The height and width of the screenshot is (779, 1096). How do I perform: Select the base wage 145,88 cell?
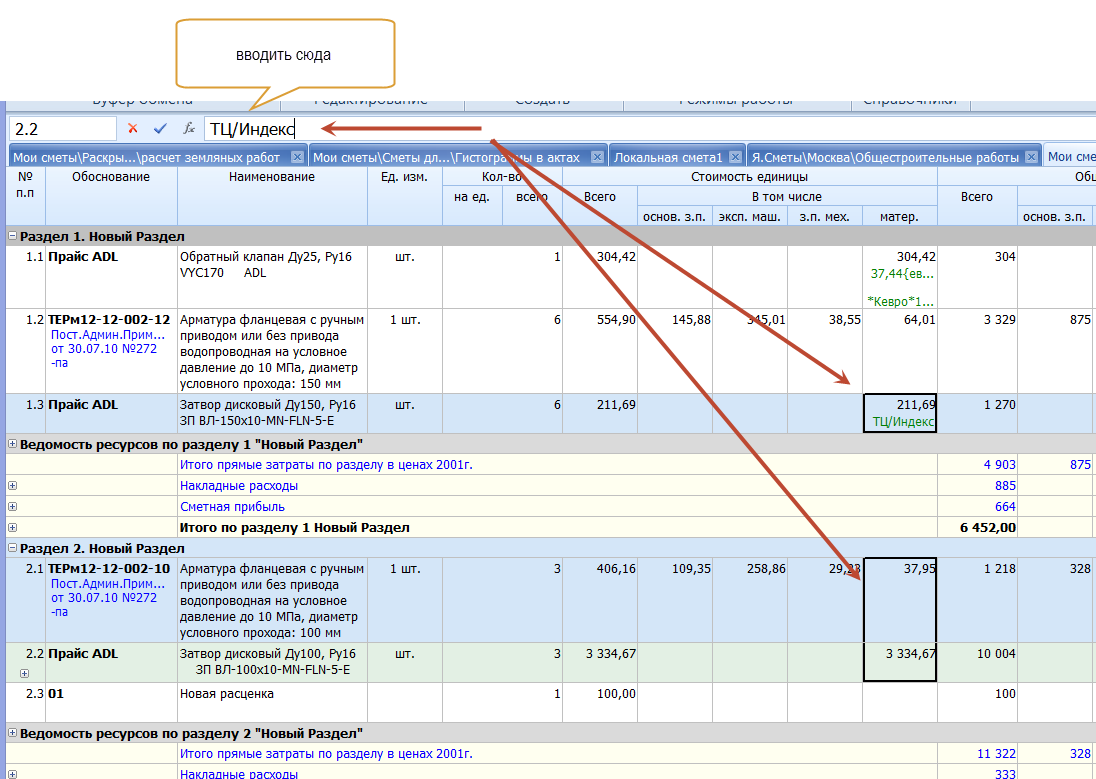point(675,351)
